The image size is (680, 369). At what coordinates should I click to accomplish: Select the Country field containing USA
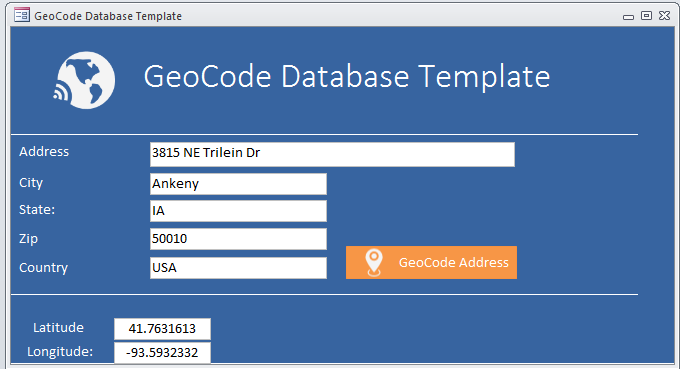pos(238,268)
